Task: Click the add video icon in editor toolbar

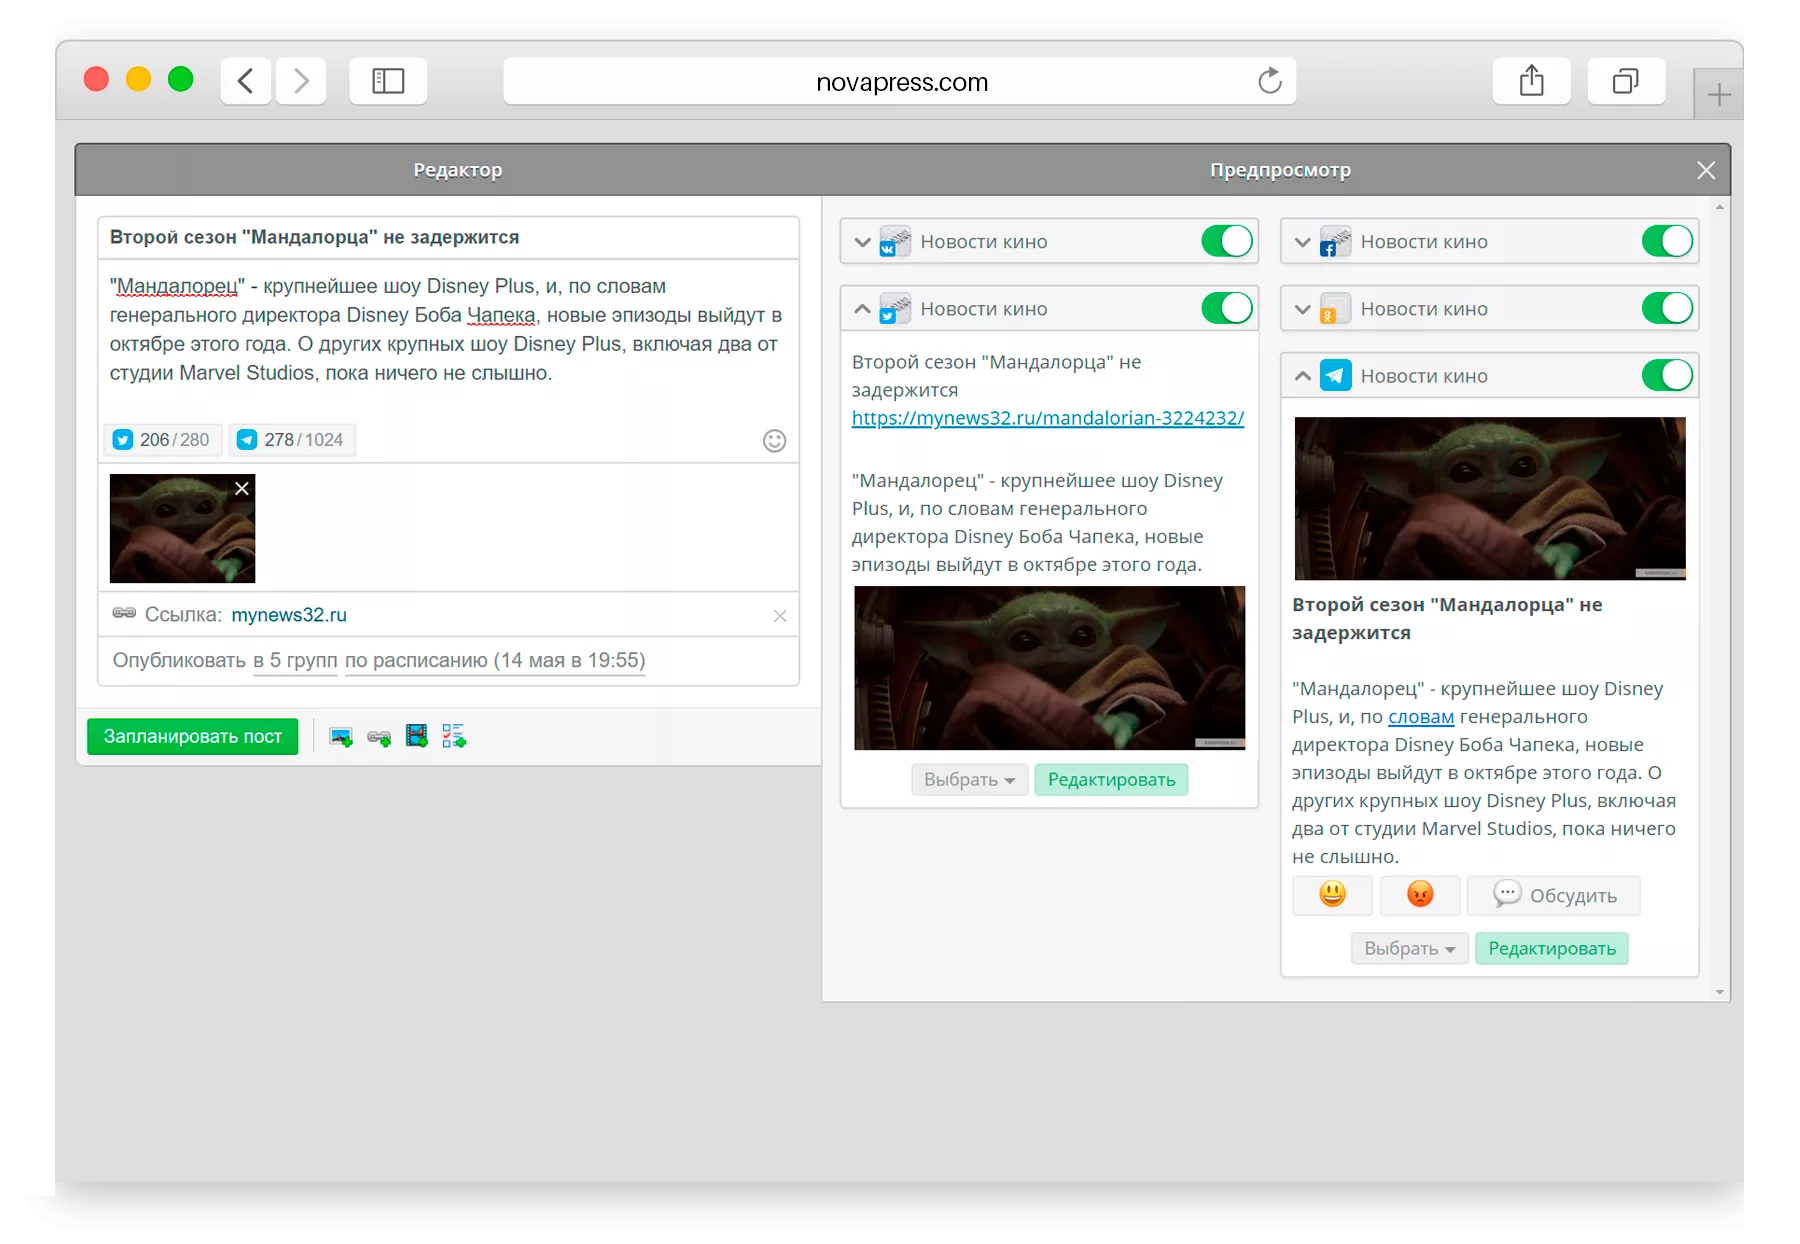Action: click(417, 737)
